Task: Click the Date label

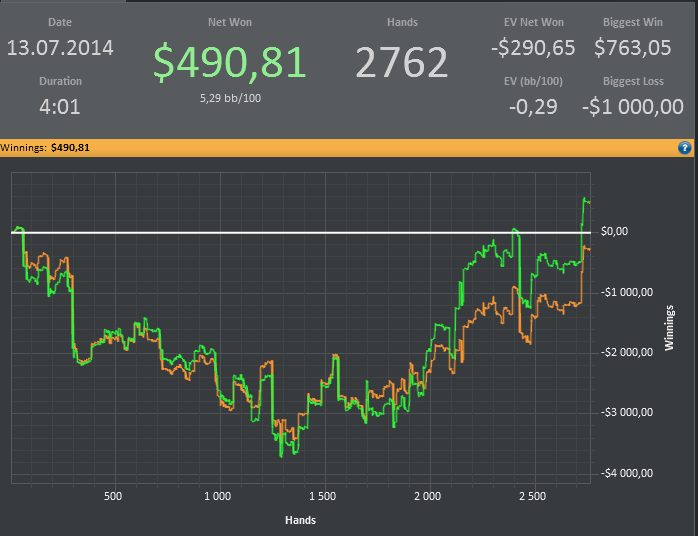Action: (60, 22)
